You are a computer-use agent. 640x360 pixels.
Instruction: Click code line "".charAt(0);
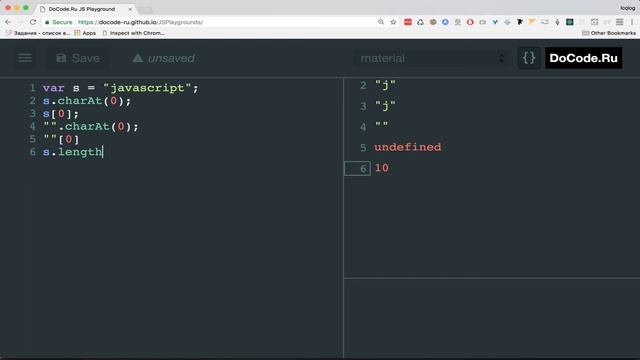(x=91, y=127)
